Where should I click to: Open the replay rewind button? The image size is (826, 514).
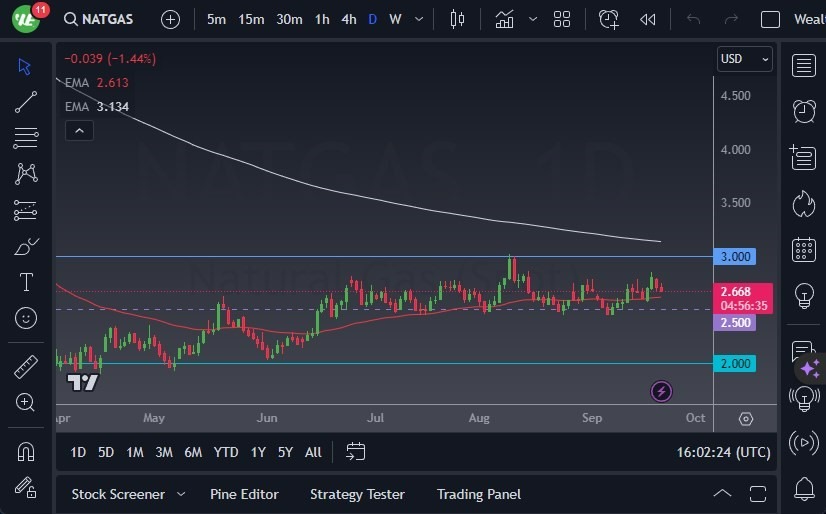[648, 19]
